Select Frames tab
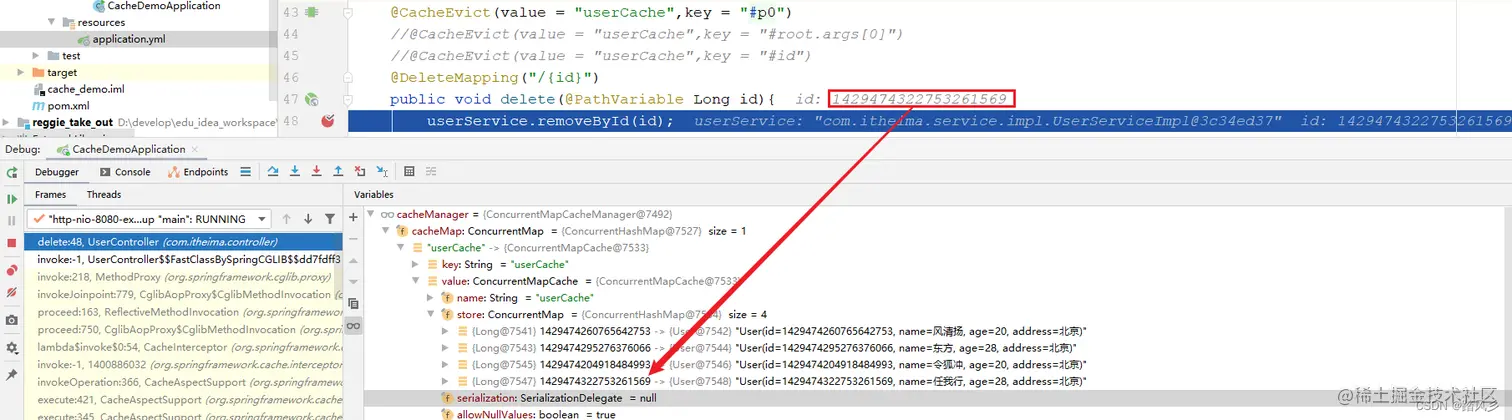This screenshot has width=1512, height=420. pyautogui.click(x=50, y=195)
